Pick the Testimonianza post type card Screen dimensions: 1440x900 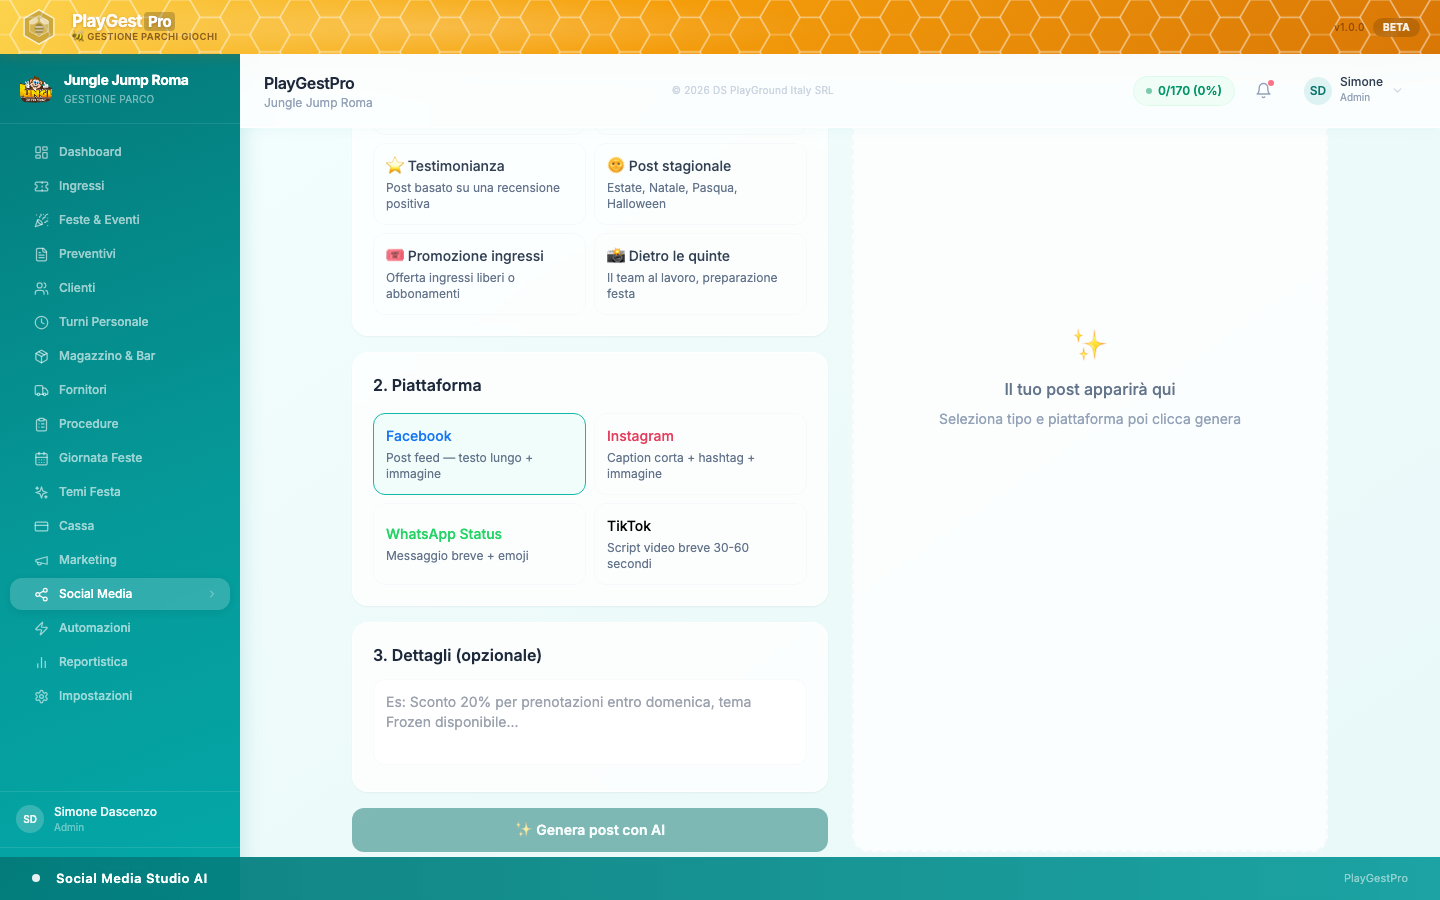click(x=479, y=184)
